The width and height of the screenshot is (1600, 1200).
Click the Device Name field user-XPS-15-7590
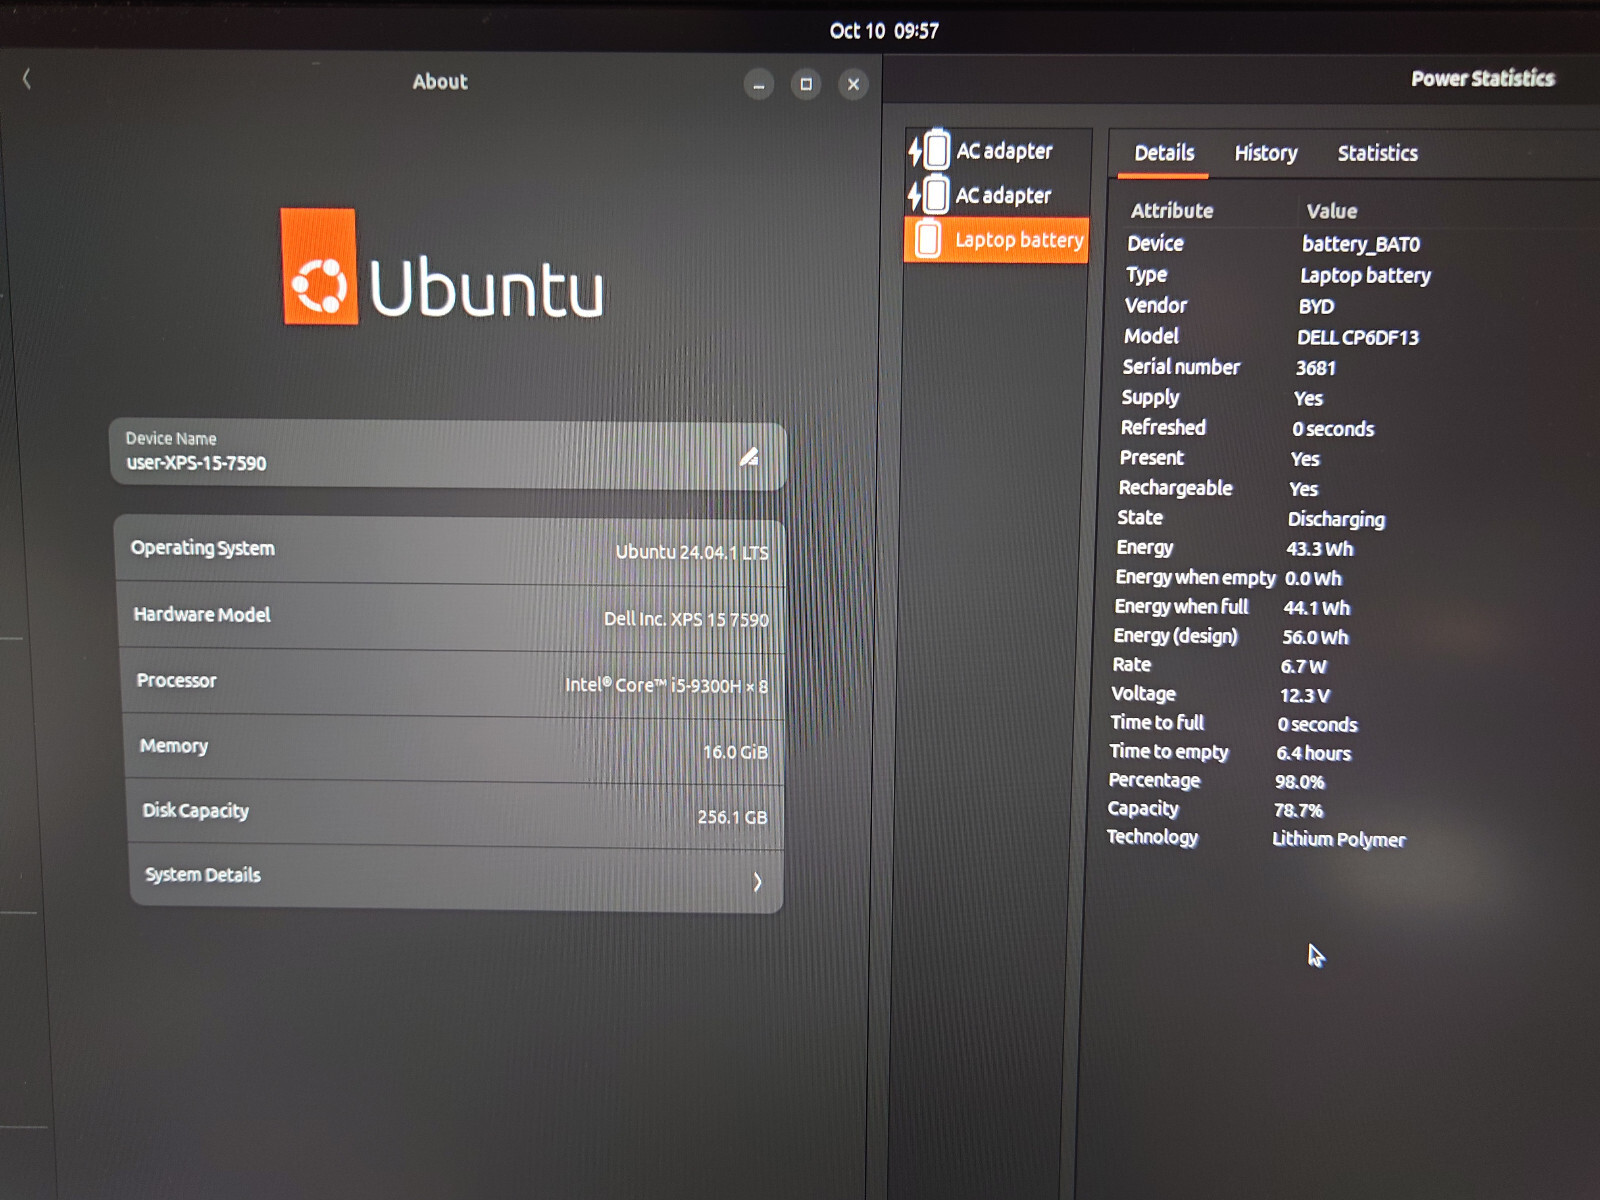coord(448,453)
